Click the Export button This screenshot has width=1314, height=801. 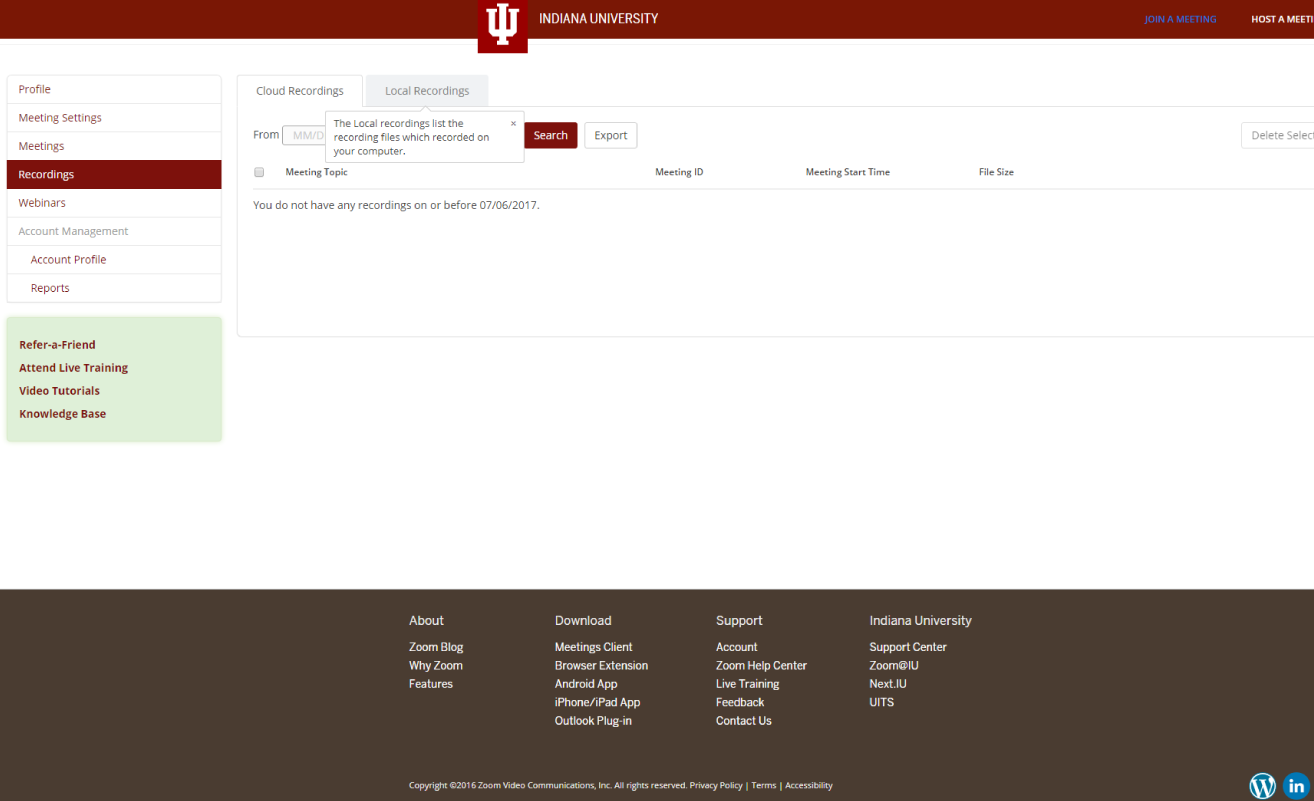point(611,135)
